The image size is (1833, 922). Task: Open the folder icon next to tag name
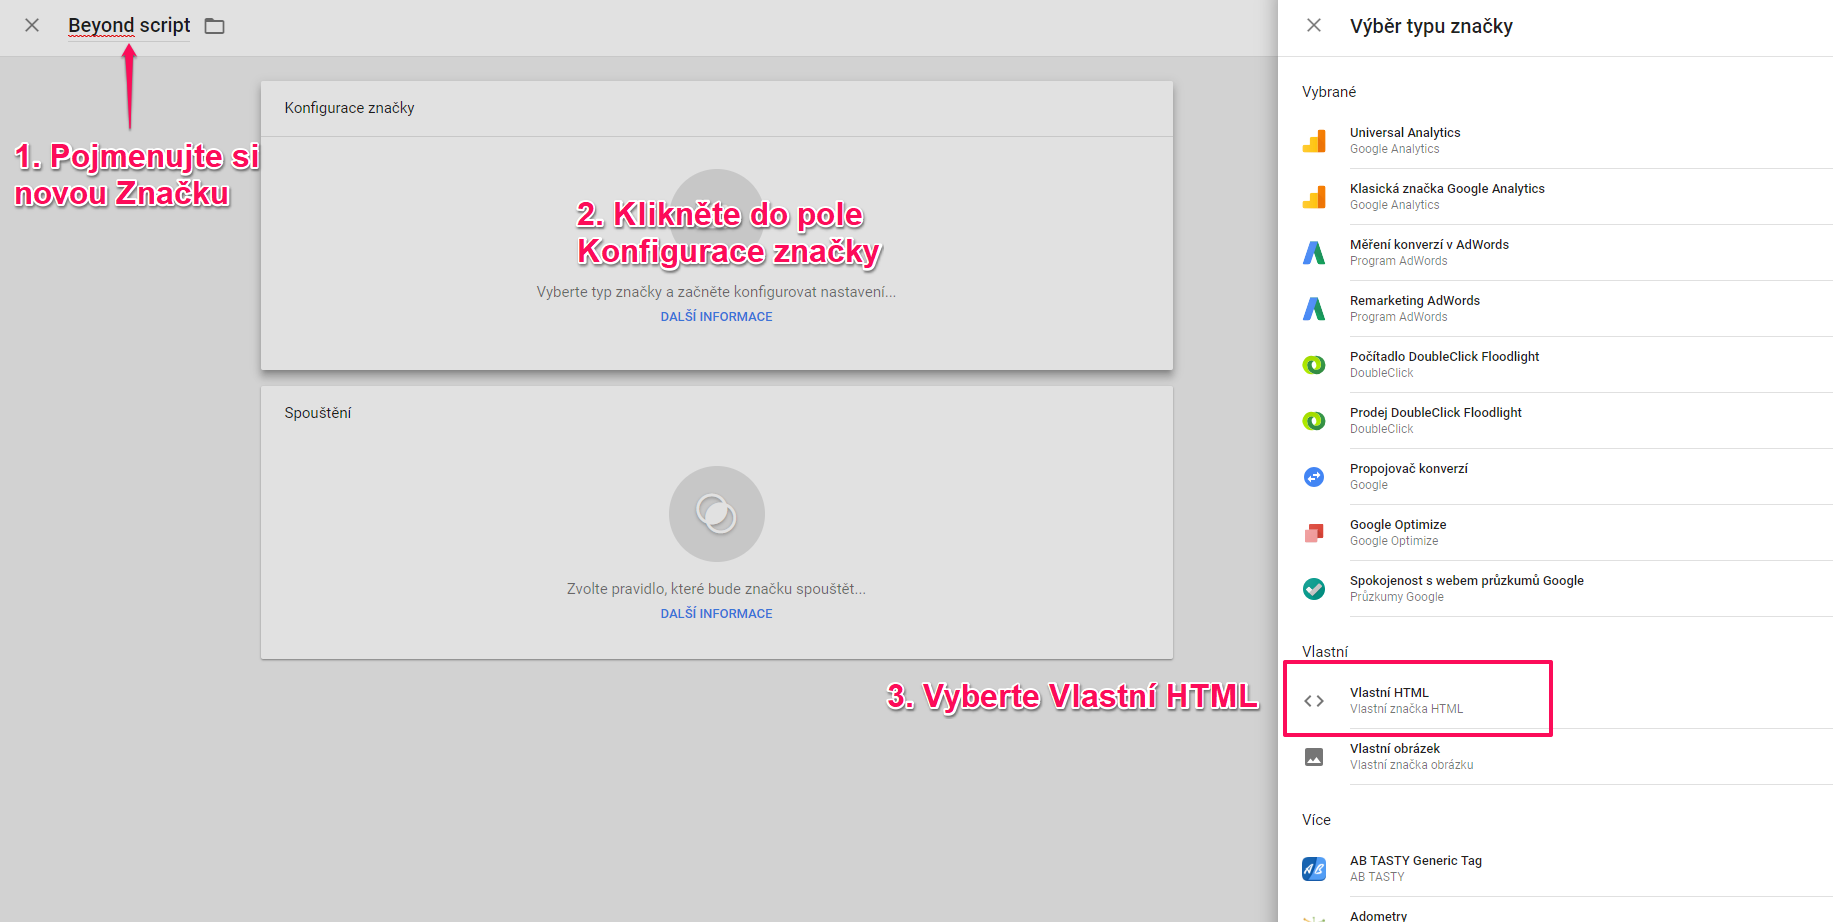point(214,26)
